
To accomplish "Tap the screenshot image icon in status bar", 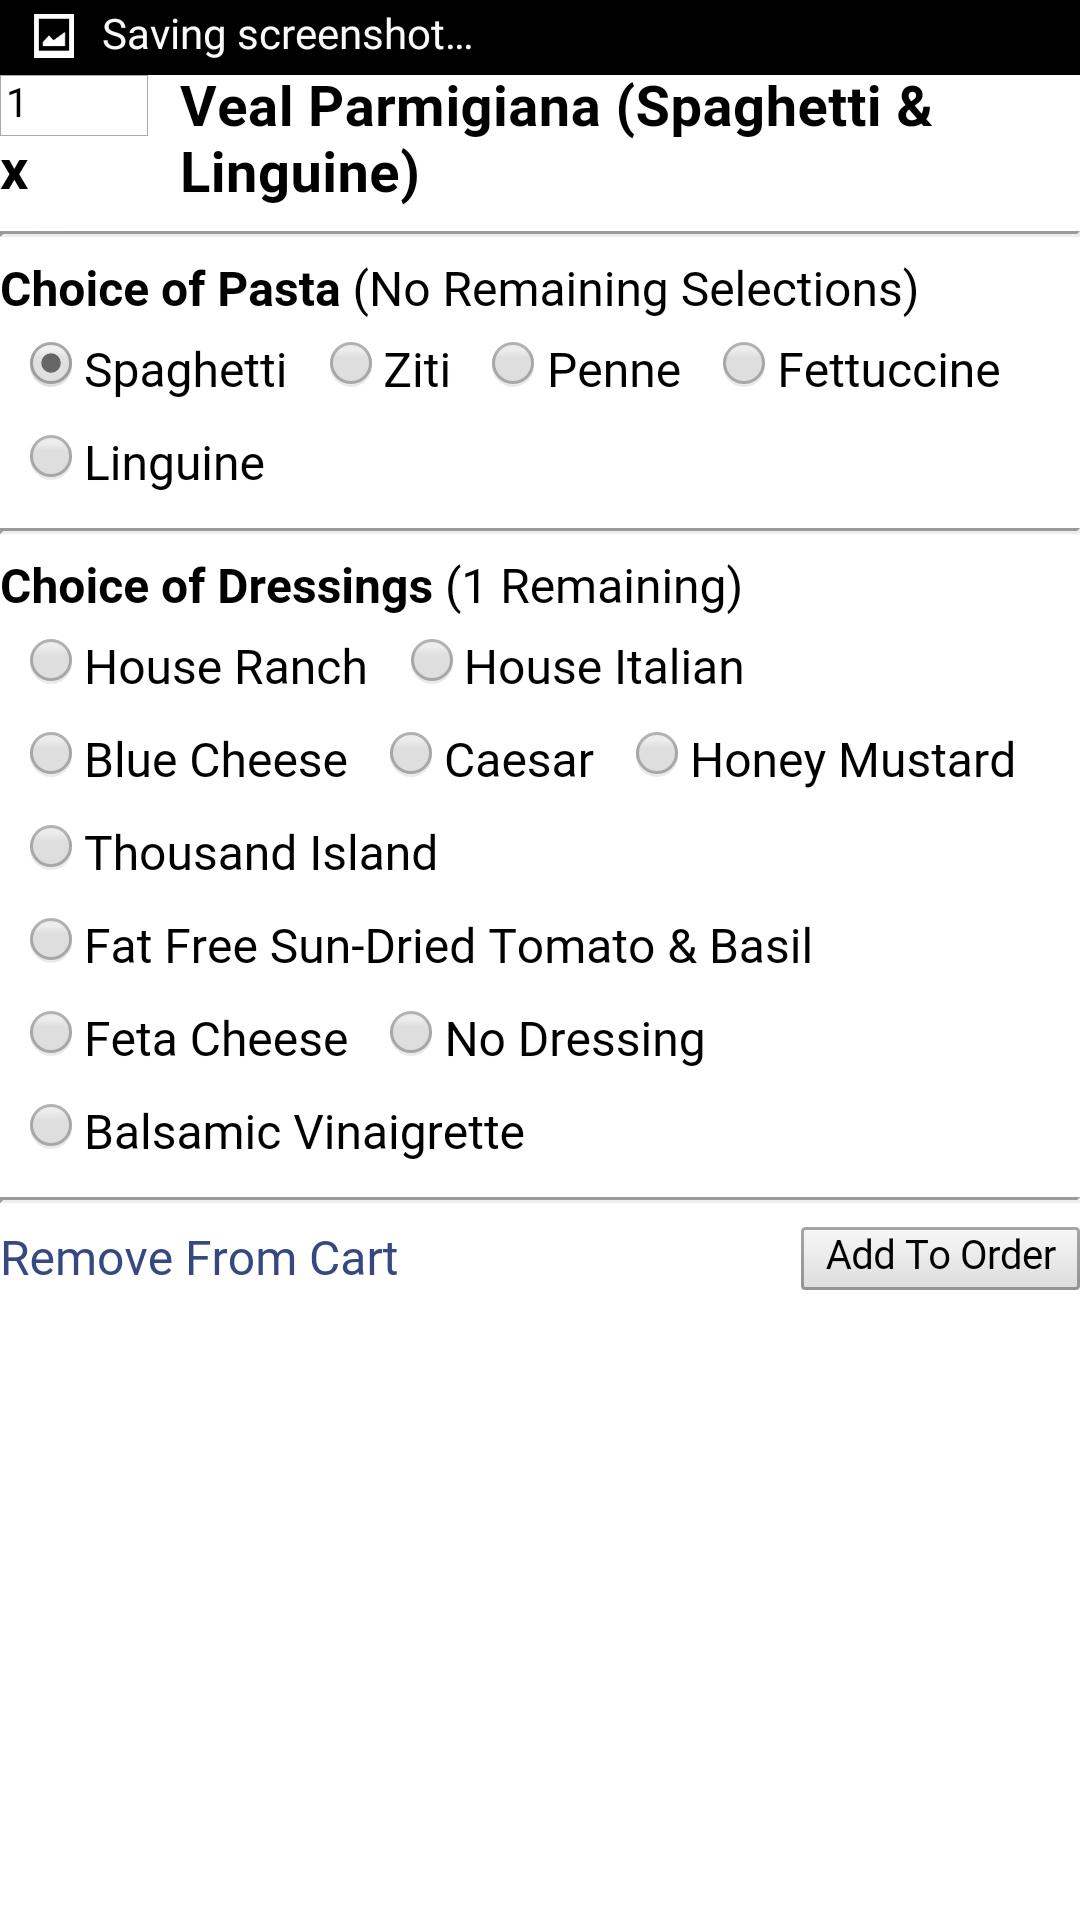I will 53,36.
